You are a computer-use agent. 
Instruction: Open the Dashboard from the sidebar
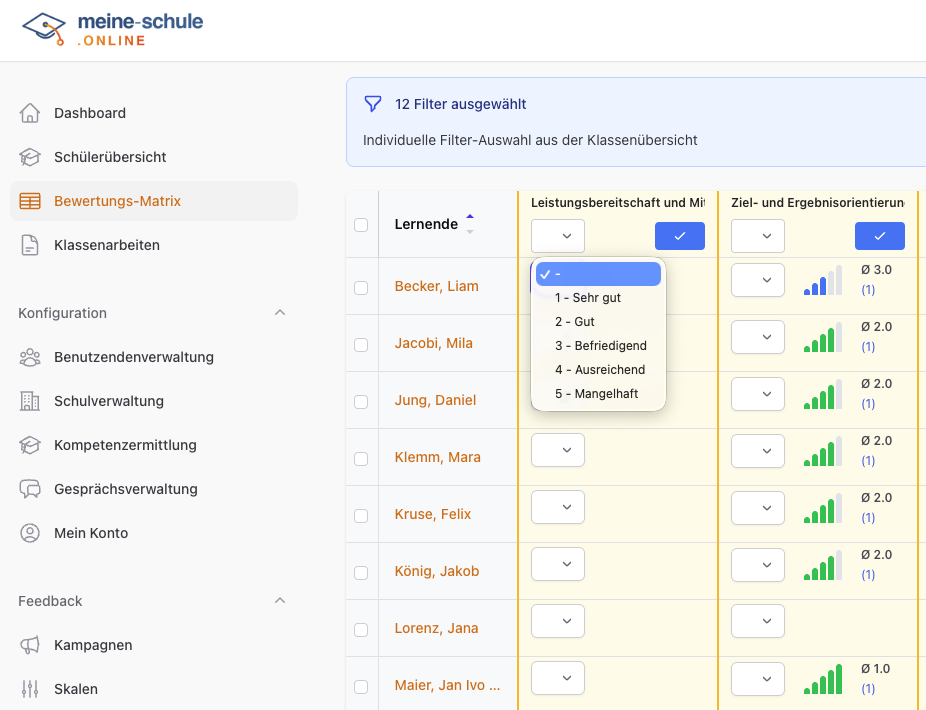coord(30,113)
